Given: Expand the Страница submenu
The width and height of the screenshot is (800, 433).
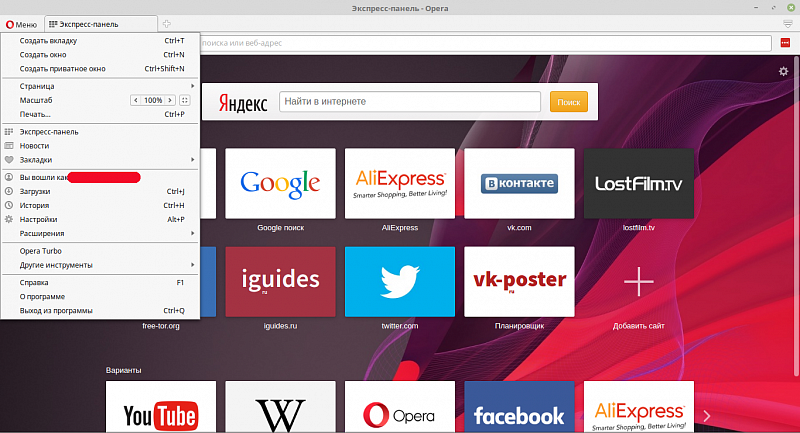Looking at the screenshot, I should pyautogui.click(x=100, y=86).
